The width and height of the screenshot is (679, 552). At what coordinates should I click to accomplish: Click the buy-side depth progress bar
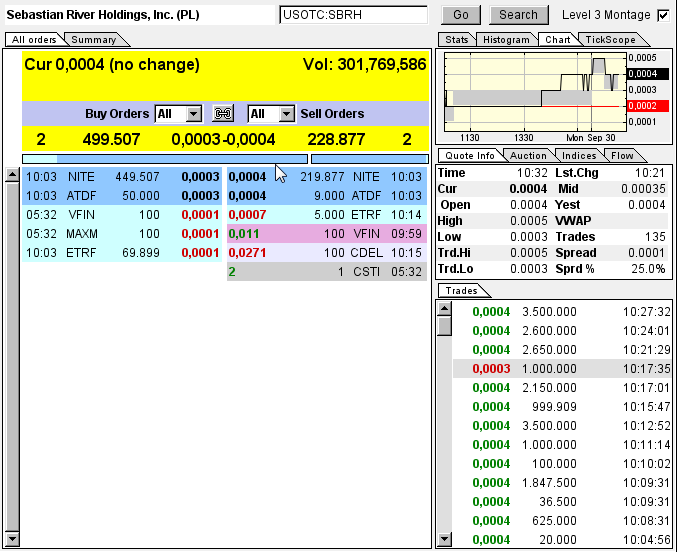point(165,159)
